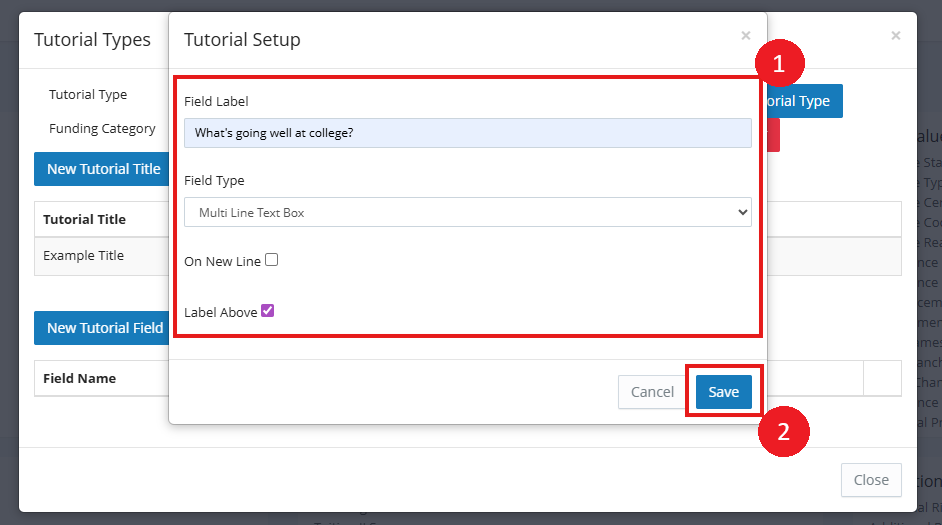This screenshot has height=525, width=942.
Task: Click the Field Name column header
Action: pos(80,378)
